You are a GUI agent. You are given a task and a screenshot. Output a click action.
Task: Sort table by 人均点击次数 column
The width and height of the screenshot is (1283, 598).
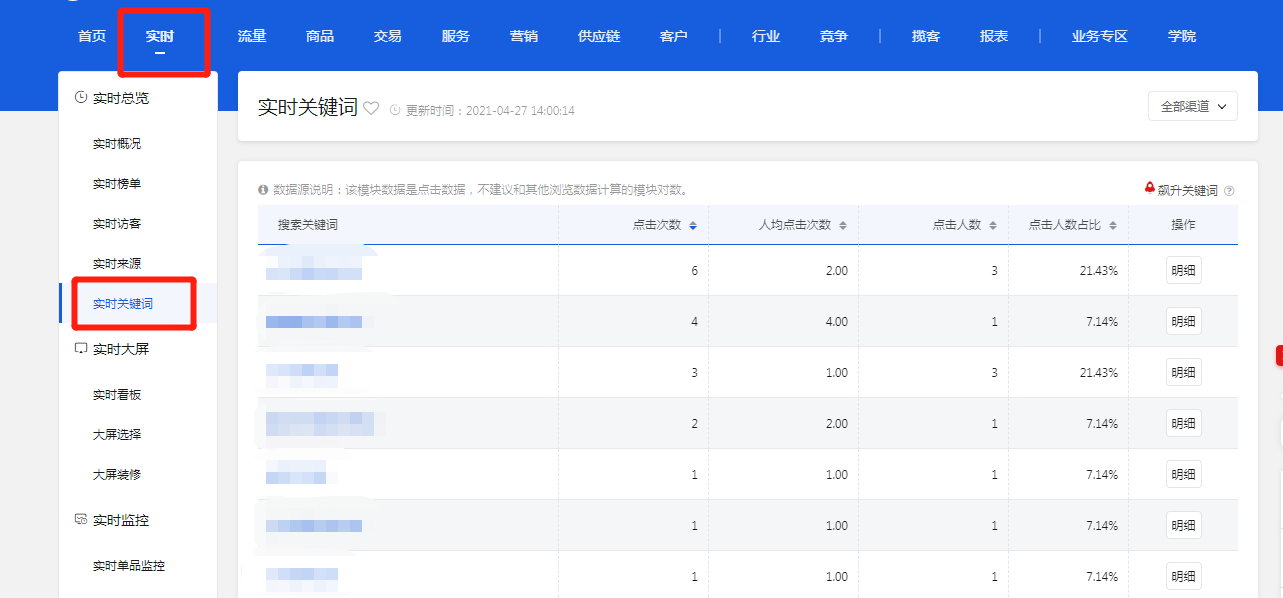click(x=843, y=226)
